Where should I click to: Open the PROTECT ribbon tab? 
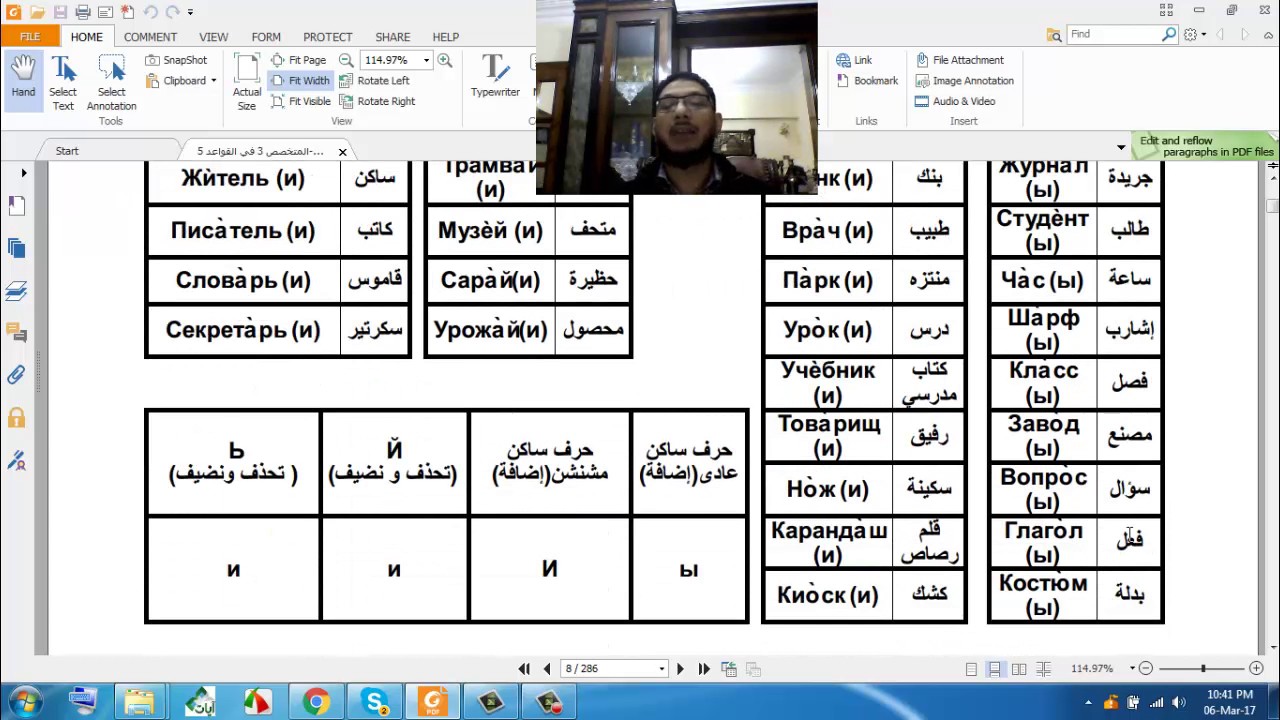[328, 37]
